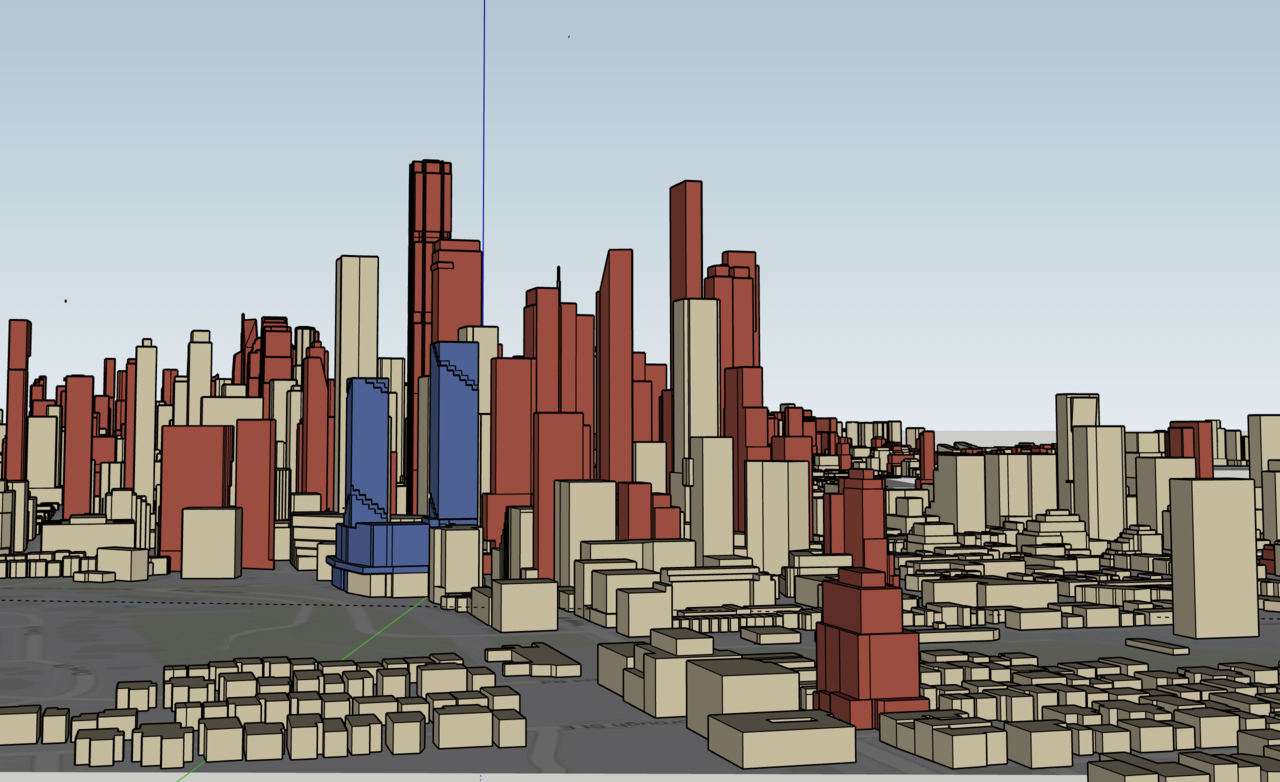
Task: Select the tall beige tower beside the tallest skyscraper
Action: [357, 320]
